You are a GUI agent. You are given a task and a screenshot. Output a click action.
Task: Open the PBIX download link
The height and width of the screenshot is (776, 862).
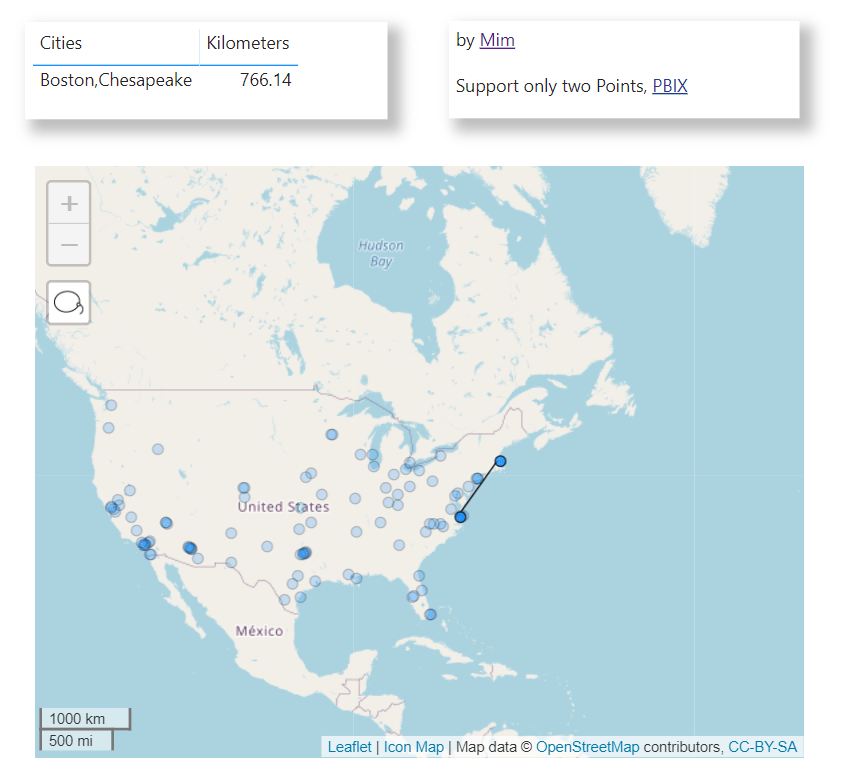click(x=670, y=86)
